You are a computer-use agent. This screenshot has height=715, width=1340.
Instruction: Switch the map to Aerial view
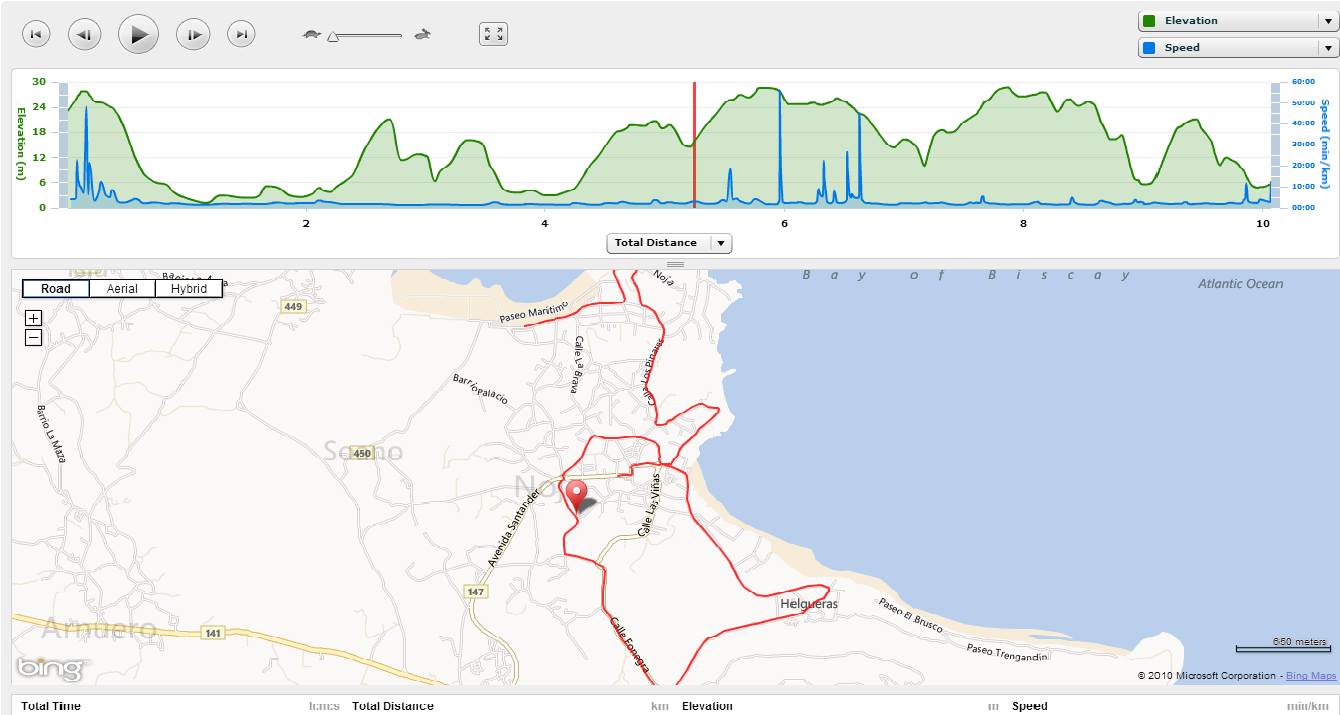[122, 289]
